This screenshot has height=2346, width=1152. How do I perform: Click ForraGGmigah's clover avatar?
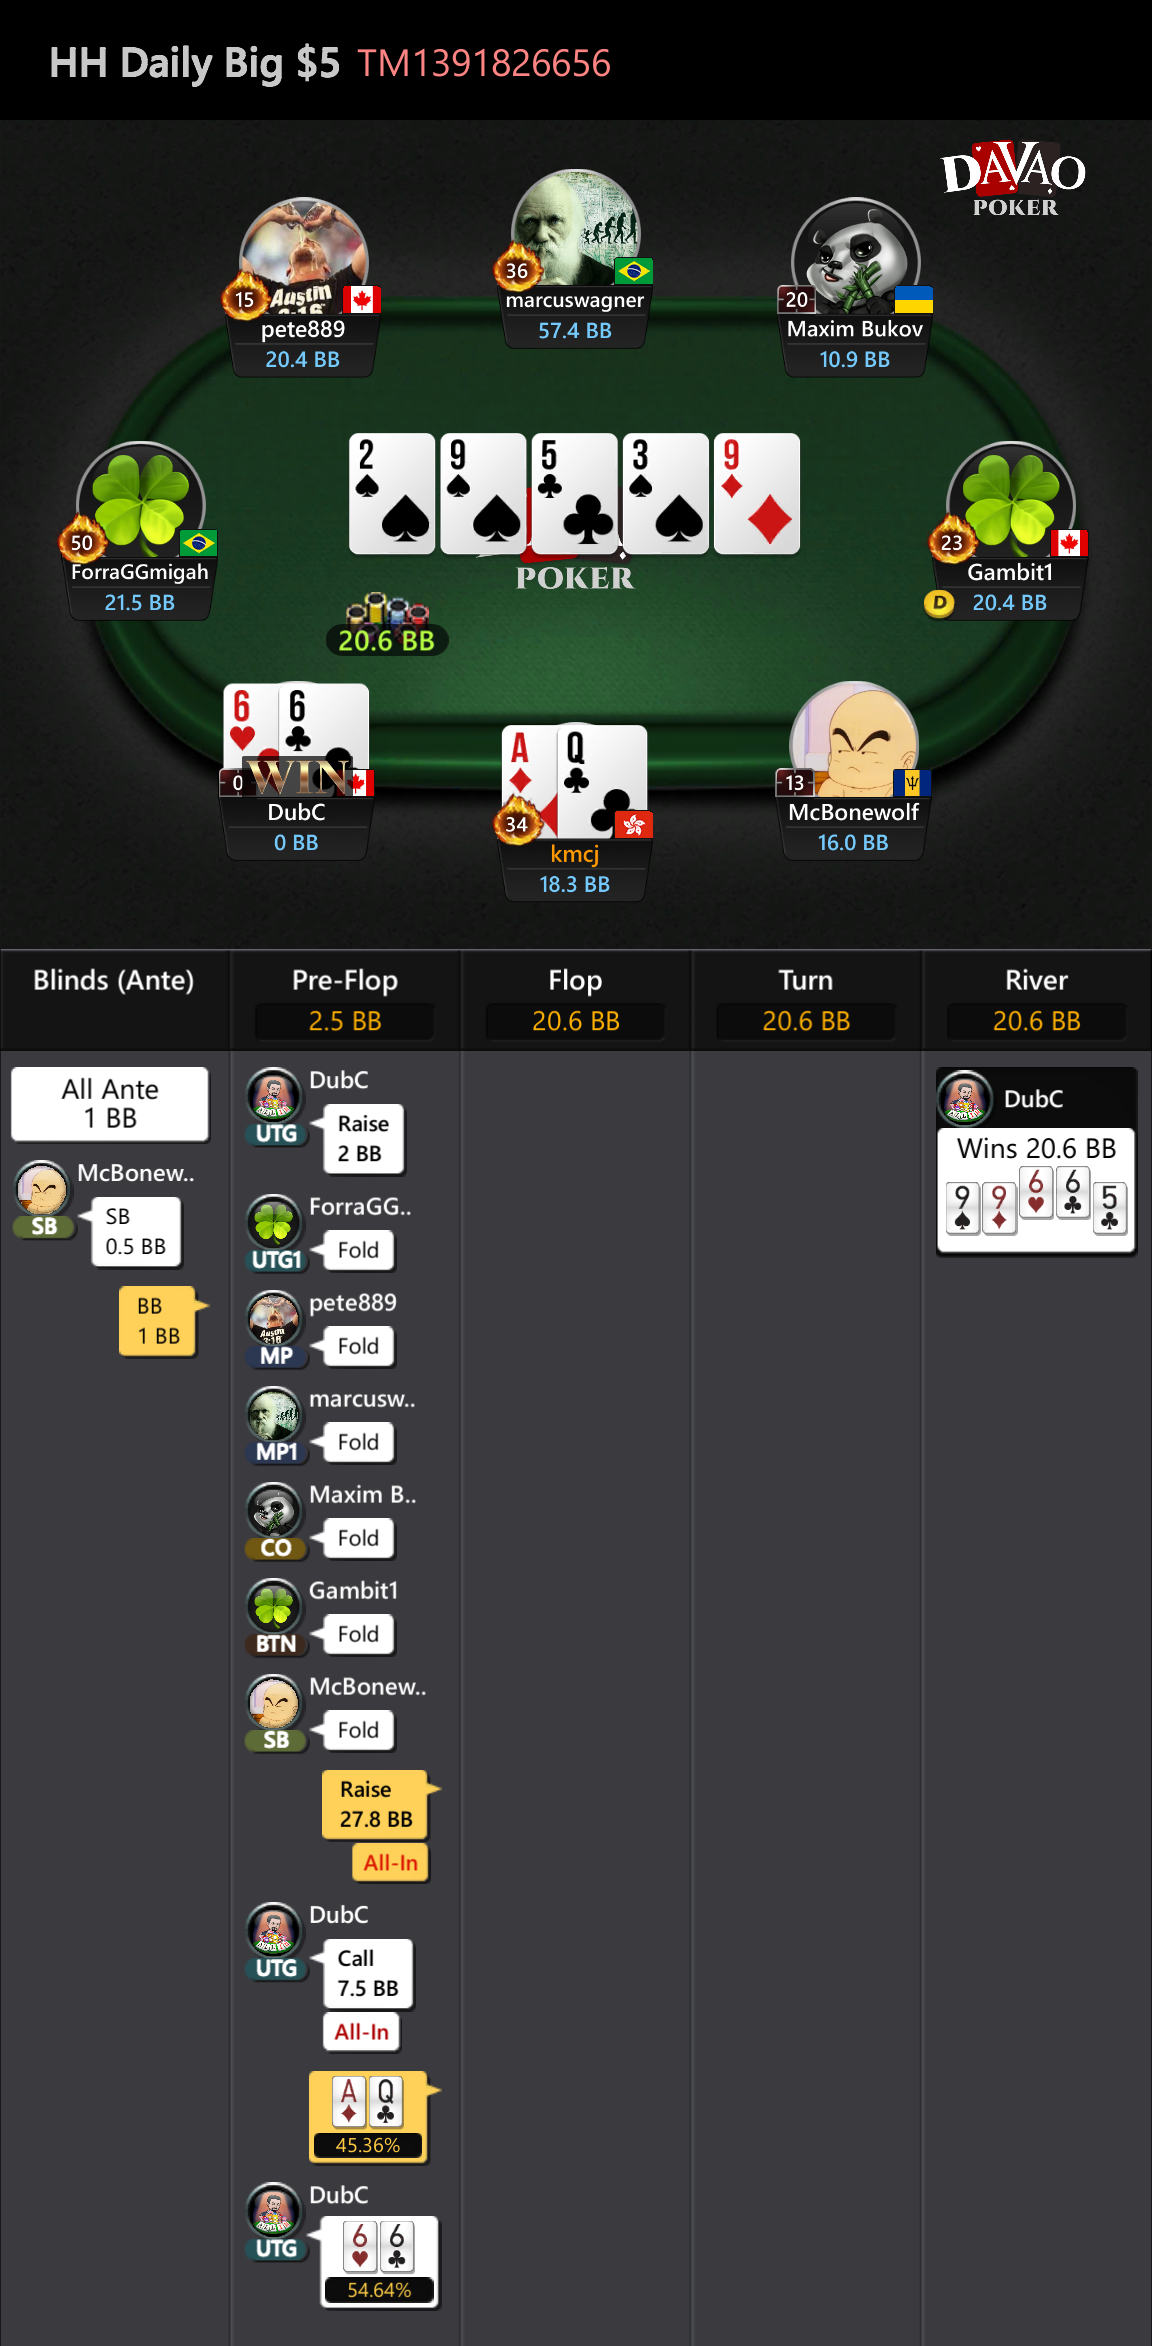tap(141, 502)
